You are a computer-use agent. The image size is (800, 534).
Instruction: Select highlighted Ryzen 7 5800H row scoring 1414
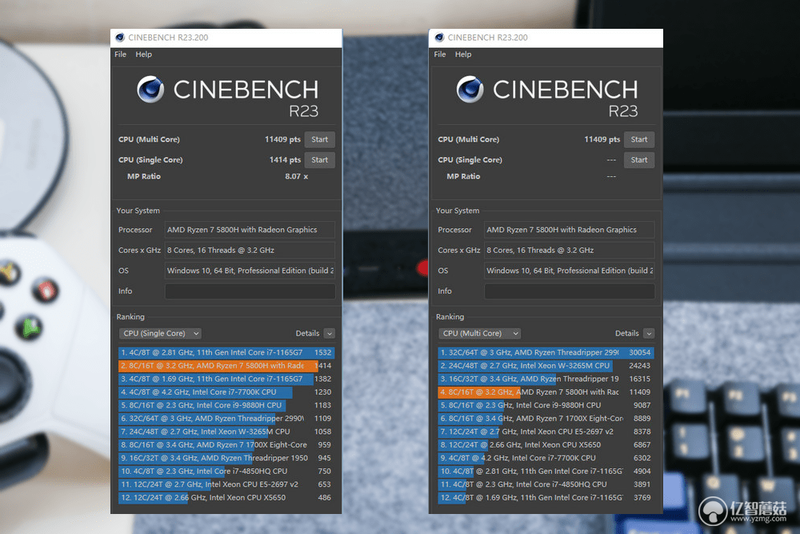pos(226,366)
